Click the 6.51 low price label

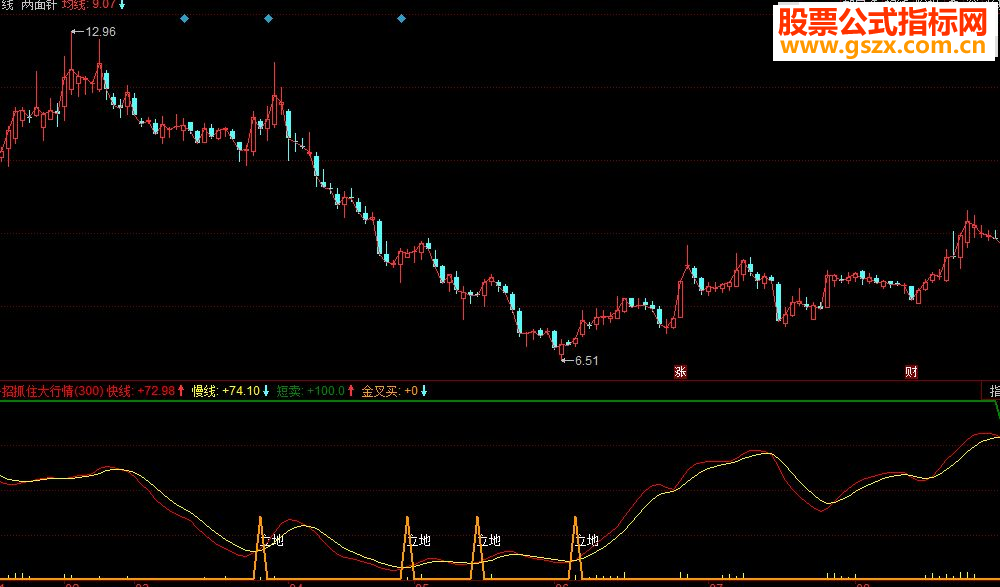585,360
